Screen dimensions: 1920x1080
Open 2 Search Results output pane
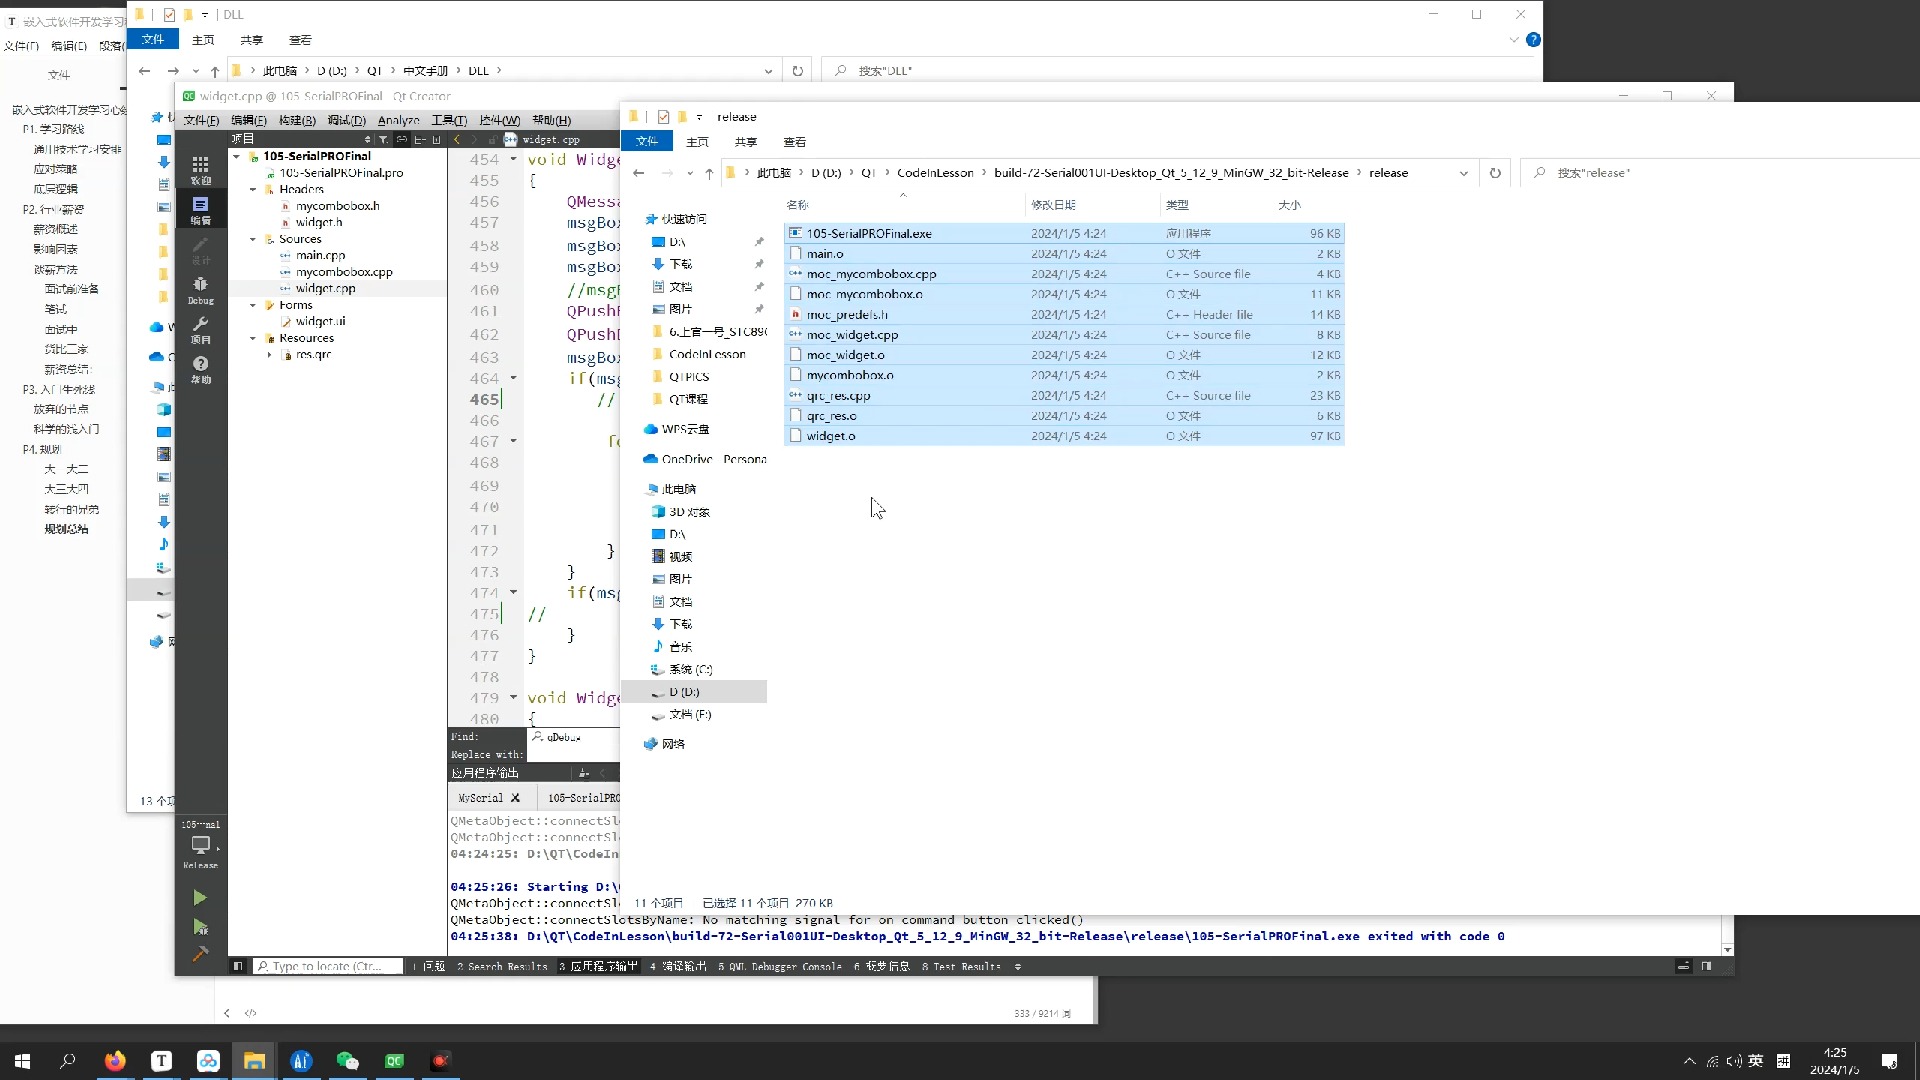click(502, 966)
